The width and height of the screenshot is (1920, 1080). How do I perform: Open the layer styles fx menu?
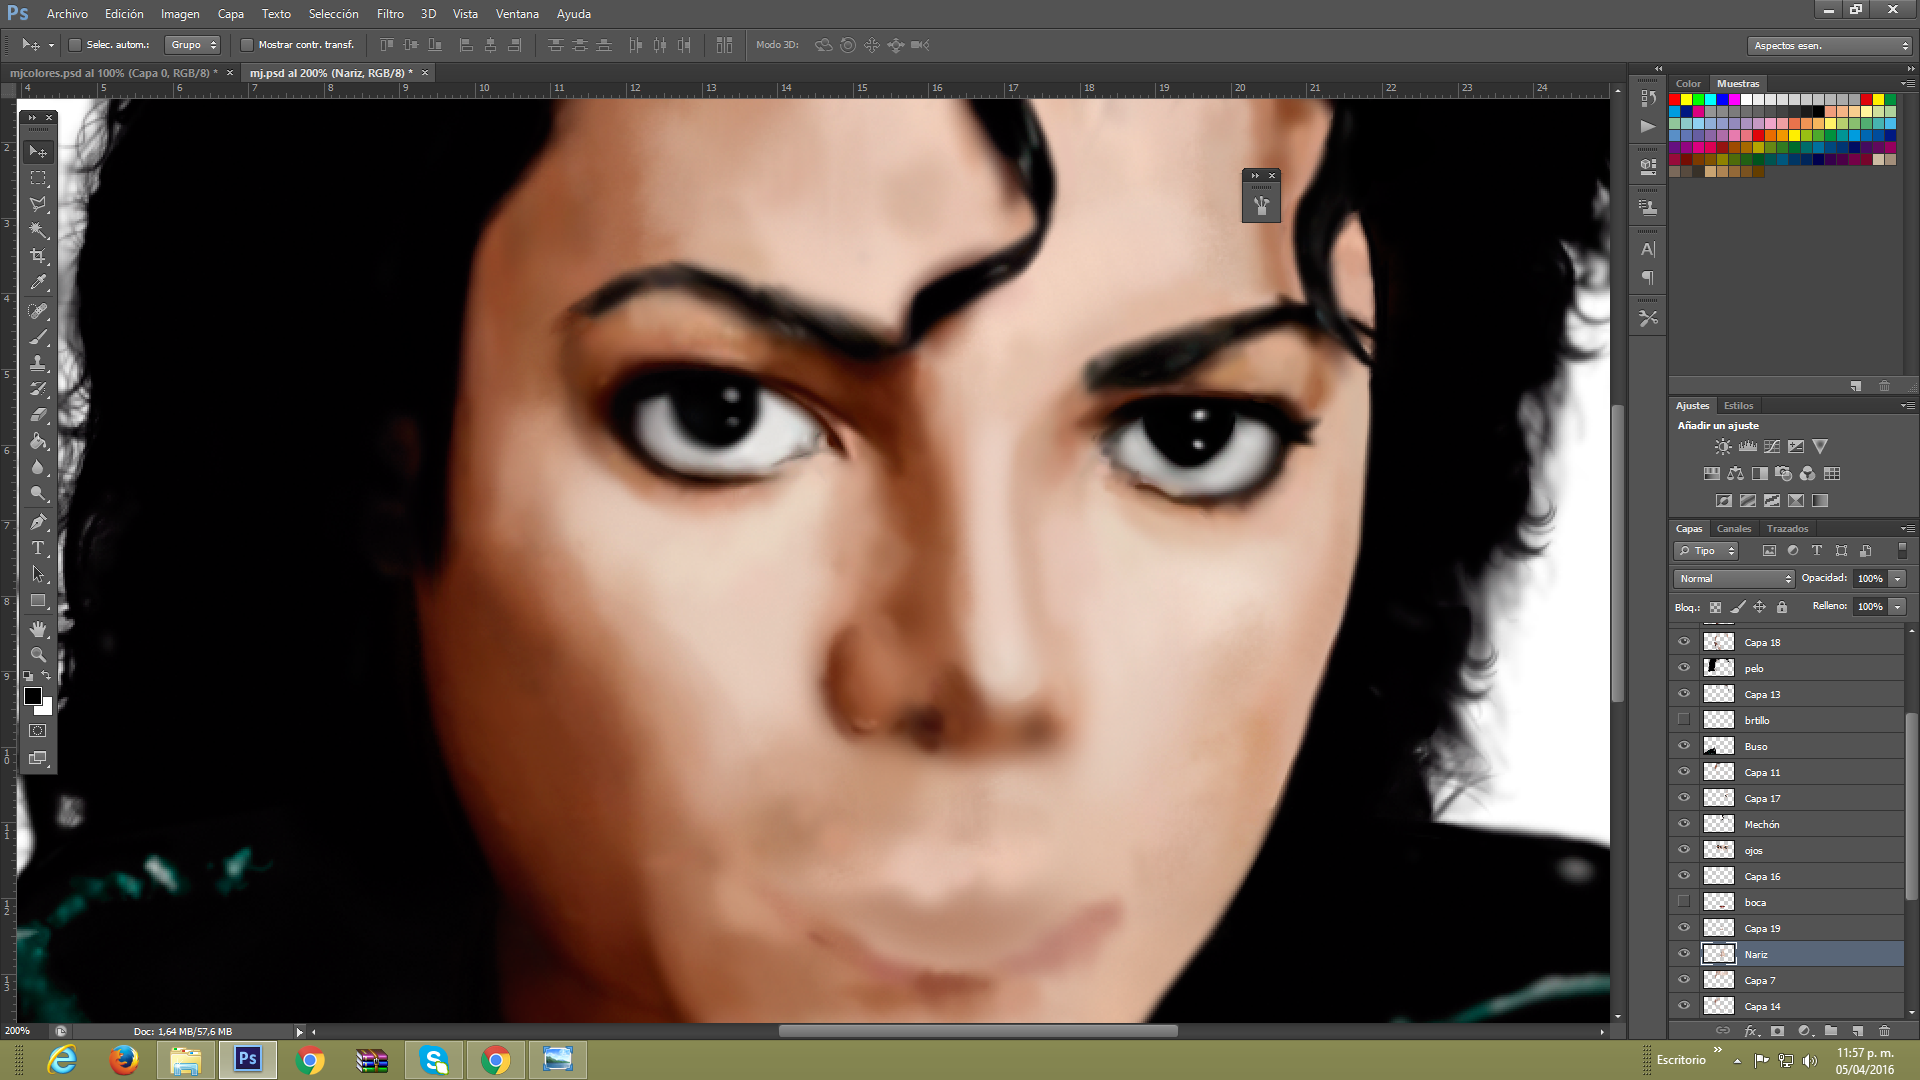(x=1750, y=1031)
